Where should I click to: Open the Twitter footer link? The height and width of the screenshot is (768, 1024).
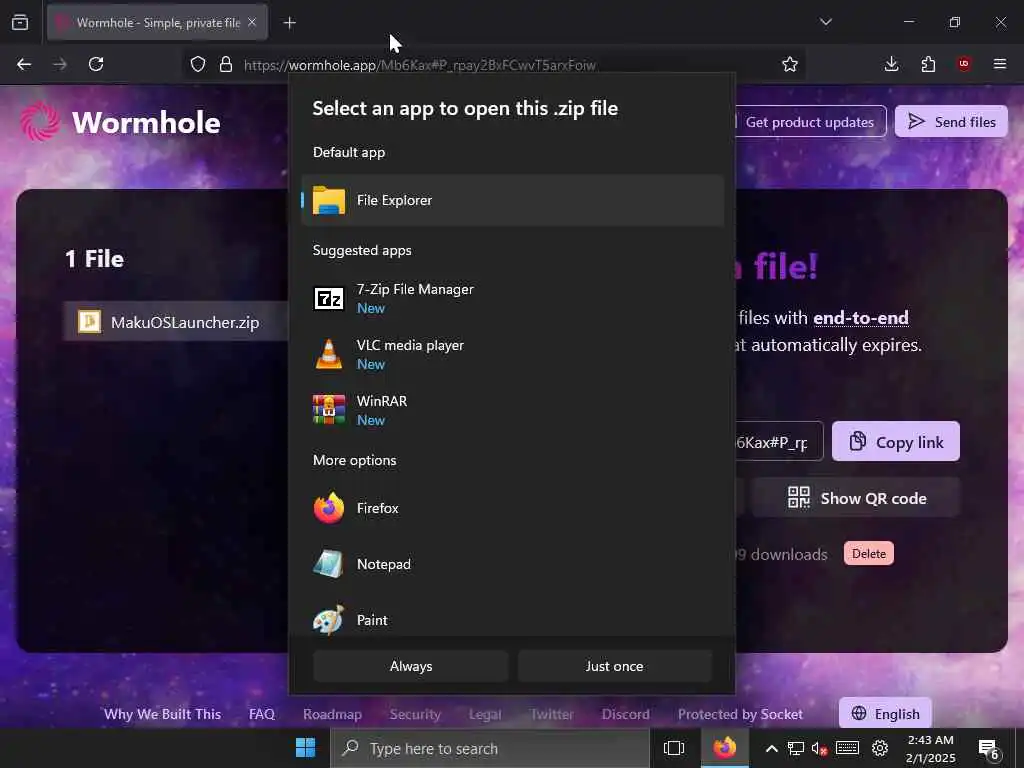552,714
